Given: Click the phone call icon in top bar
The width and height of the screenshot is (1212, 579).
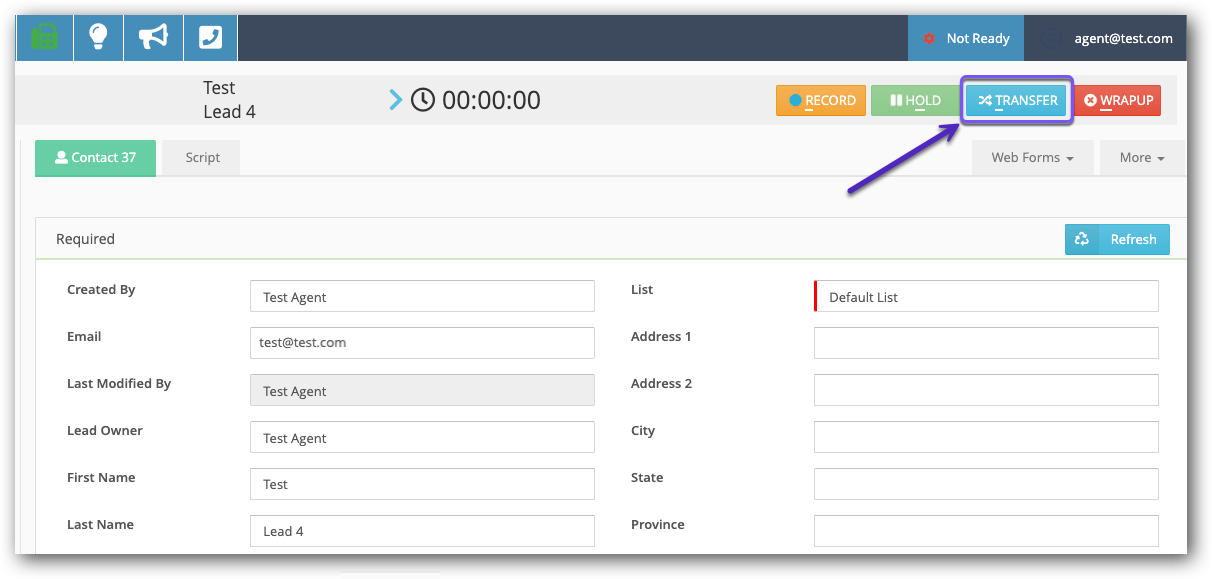Looking at the screenshot, I should 210,38.
